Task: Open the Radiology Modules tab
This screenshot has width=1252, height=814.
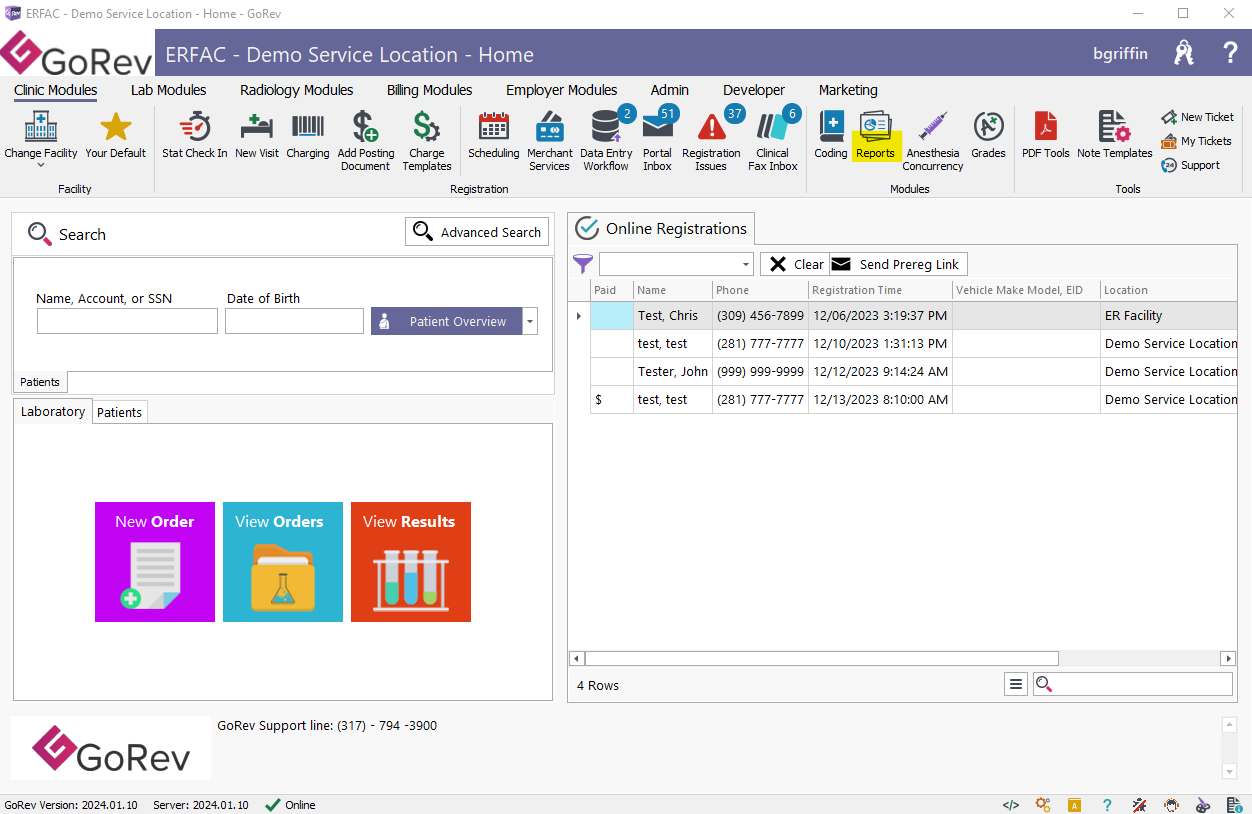Action: point(297,90)
